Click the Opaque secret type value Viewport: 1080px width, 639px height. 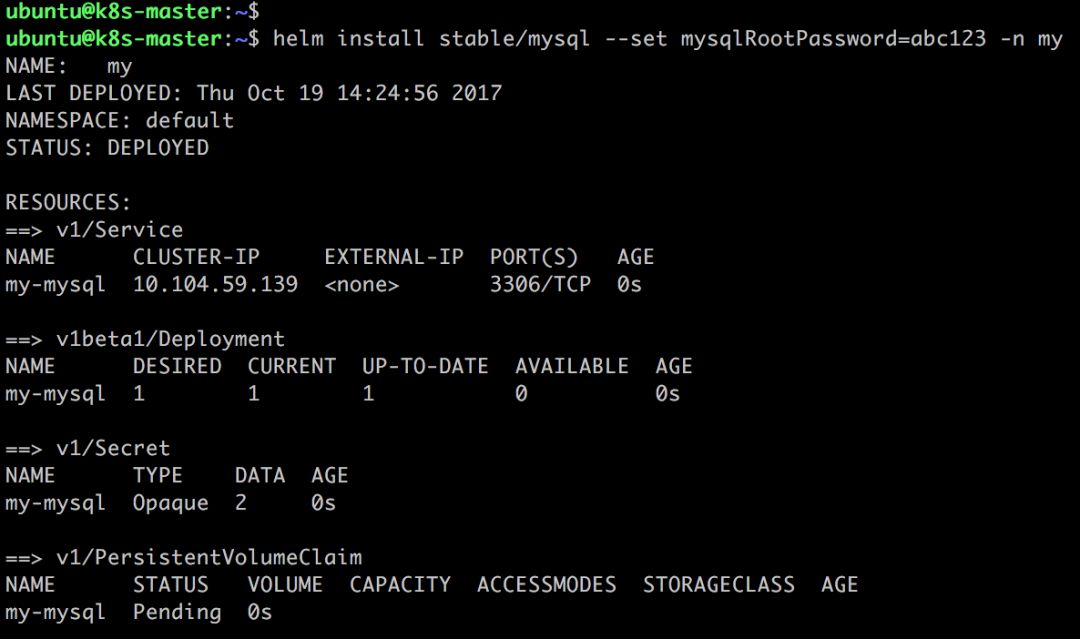tap(171, 503)
